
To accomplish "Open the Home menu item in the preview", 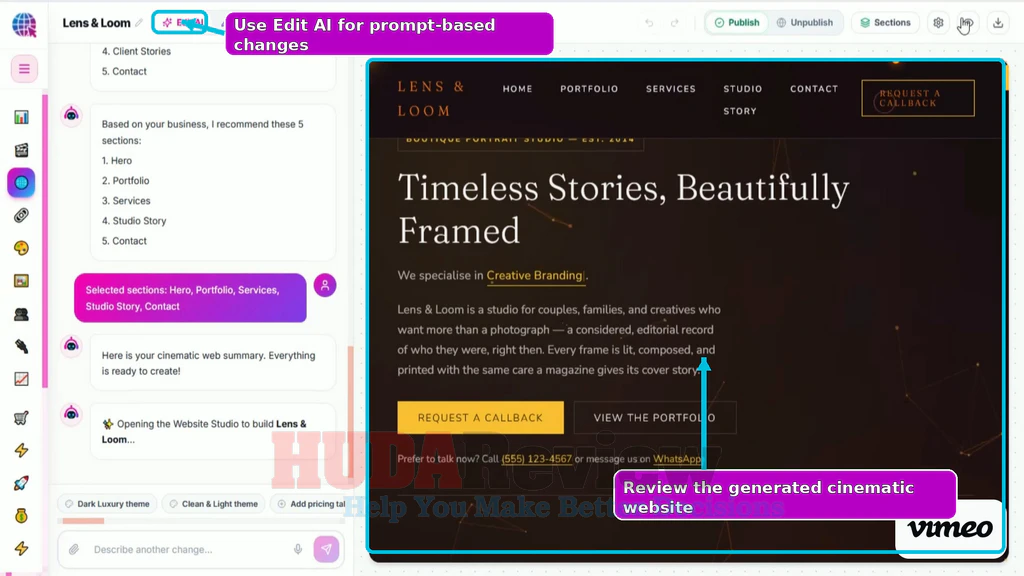I will [517, 89].
